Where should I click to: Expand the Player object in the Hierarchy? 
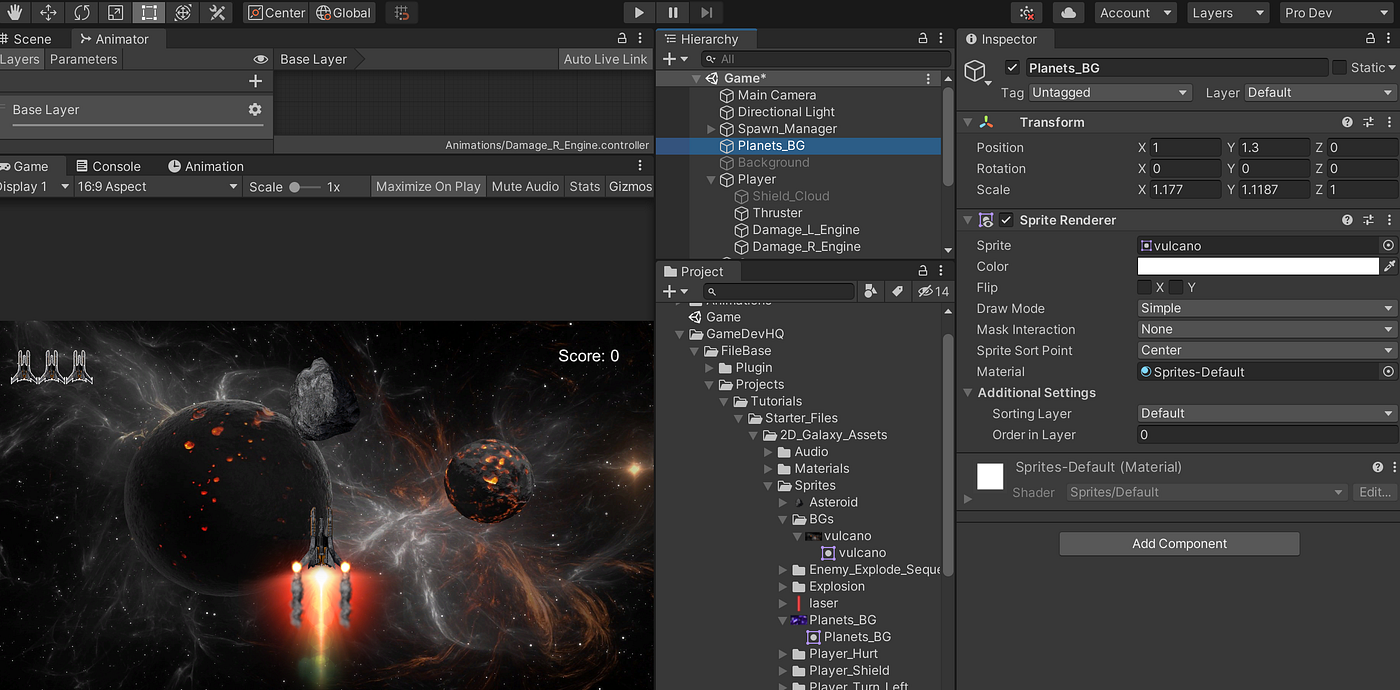[710, 179]
